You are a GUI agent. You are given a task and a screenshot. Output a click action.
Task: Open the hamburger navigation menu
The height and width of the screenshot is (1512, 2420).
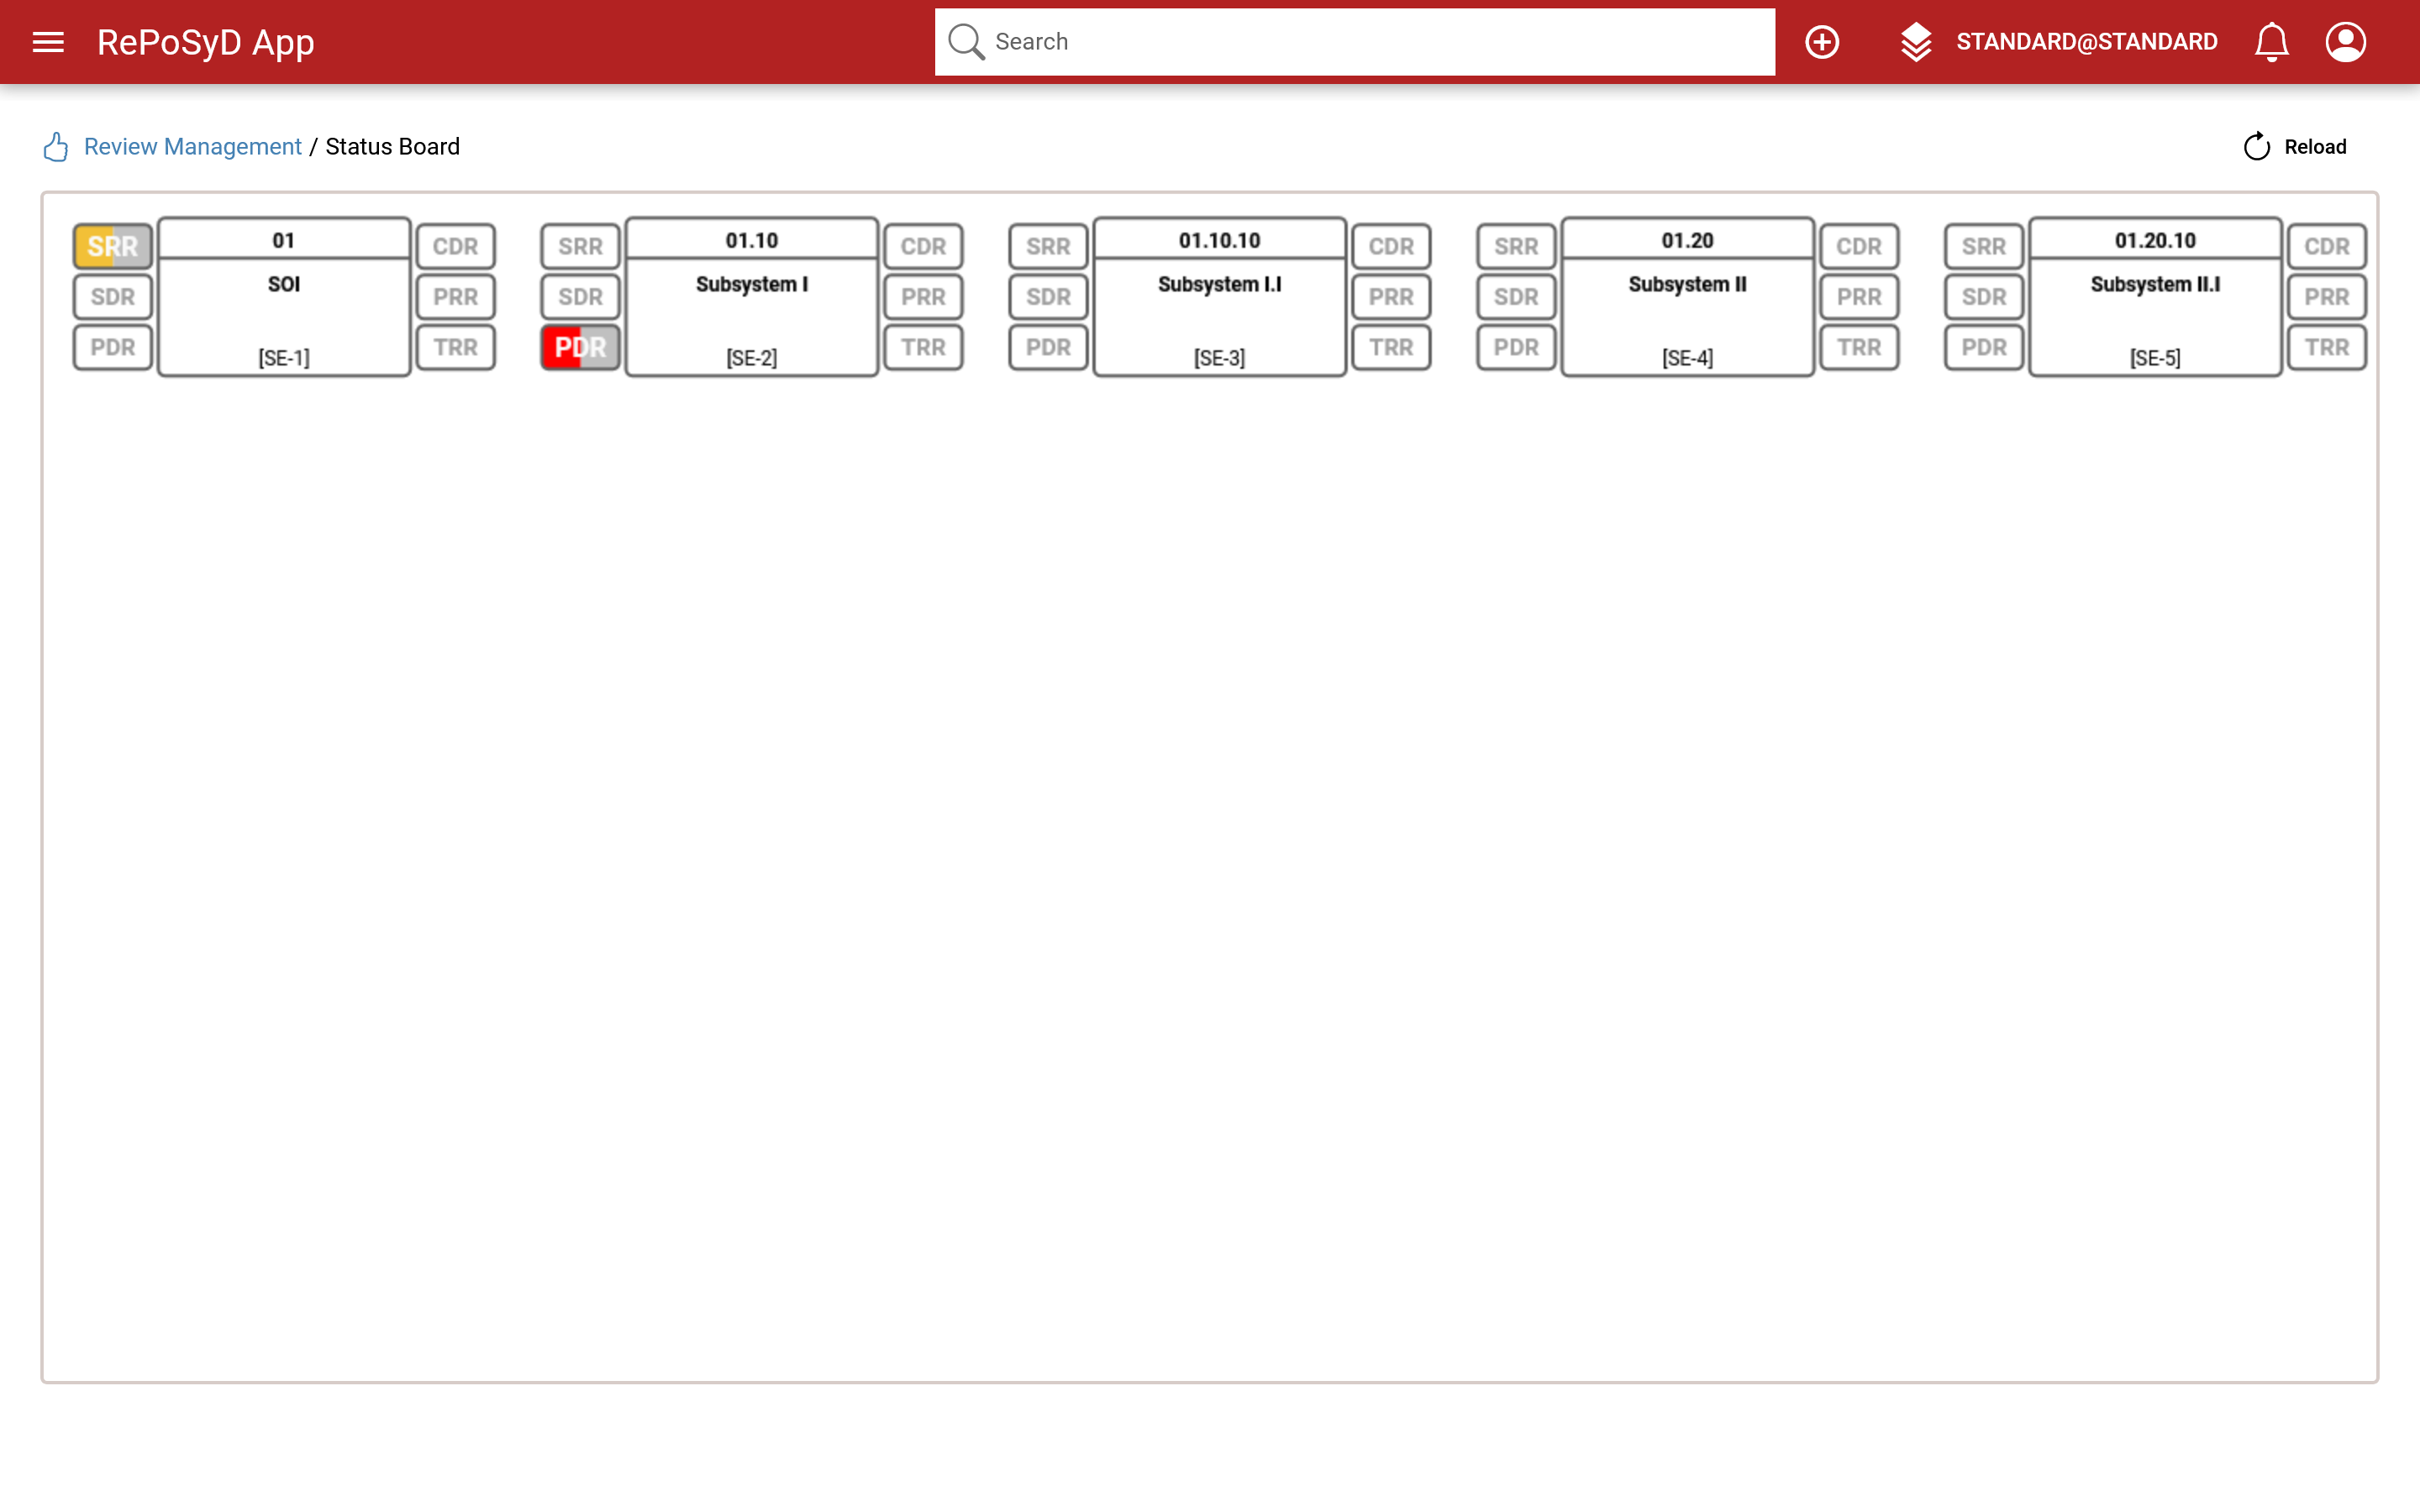click(48, 42)
